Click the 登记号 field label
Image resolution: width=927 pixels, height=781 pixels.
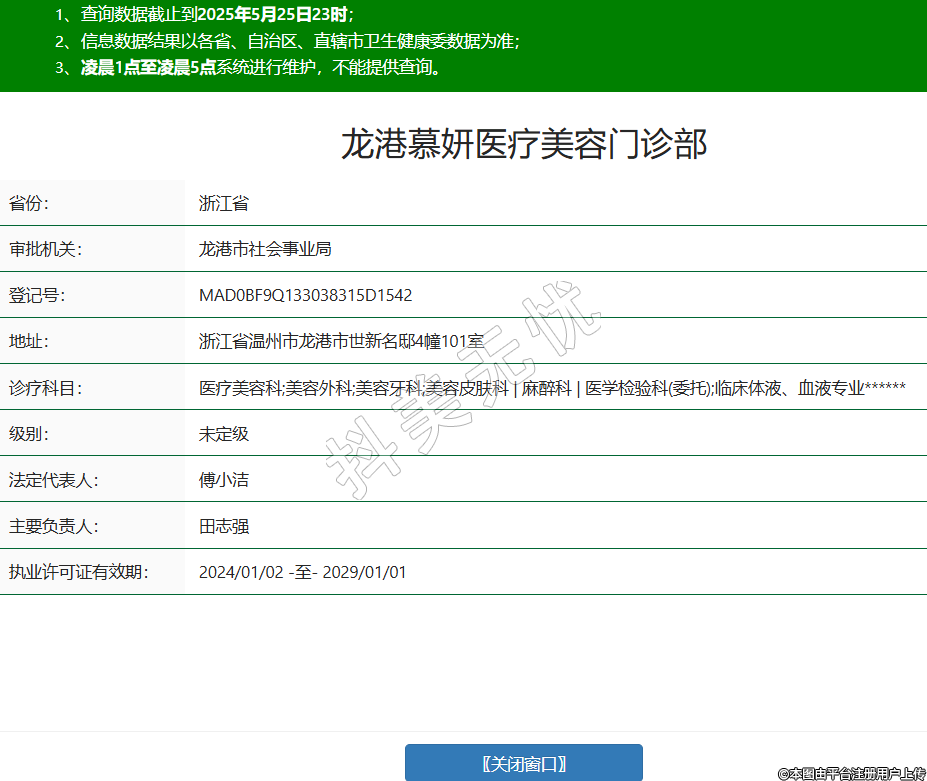click(x=36, y=296)
